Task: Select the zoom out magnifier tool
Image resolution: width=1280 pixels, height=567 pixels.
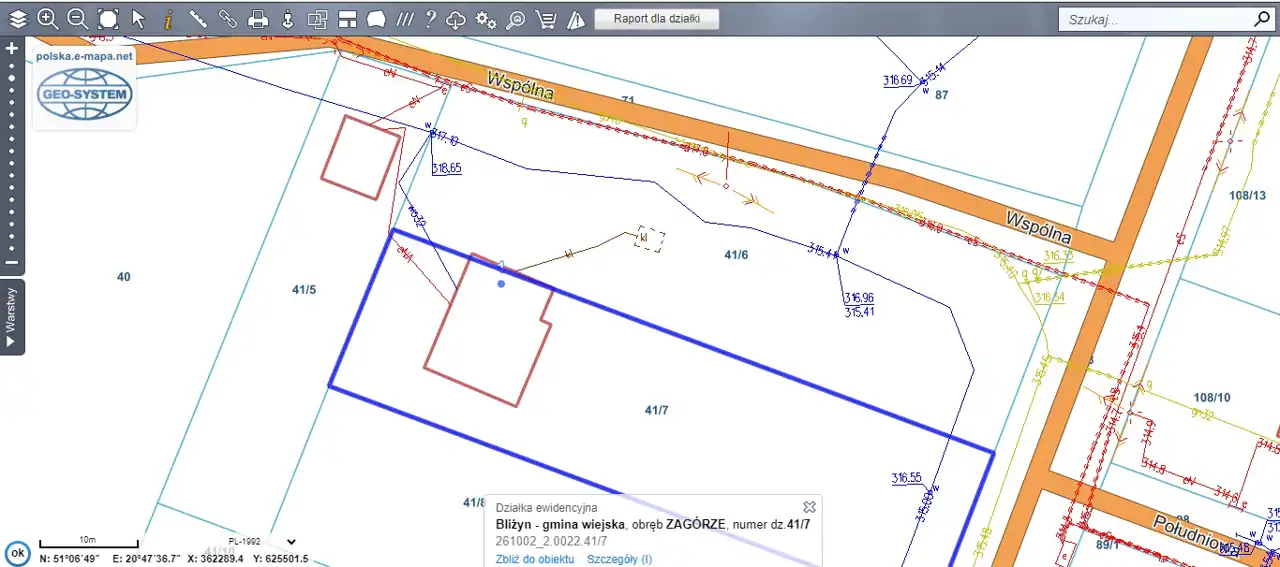Action: pos(77,19)
